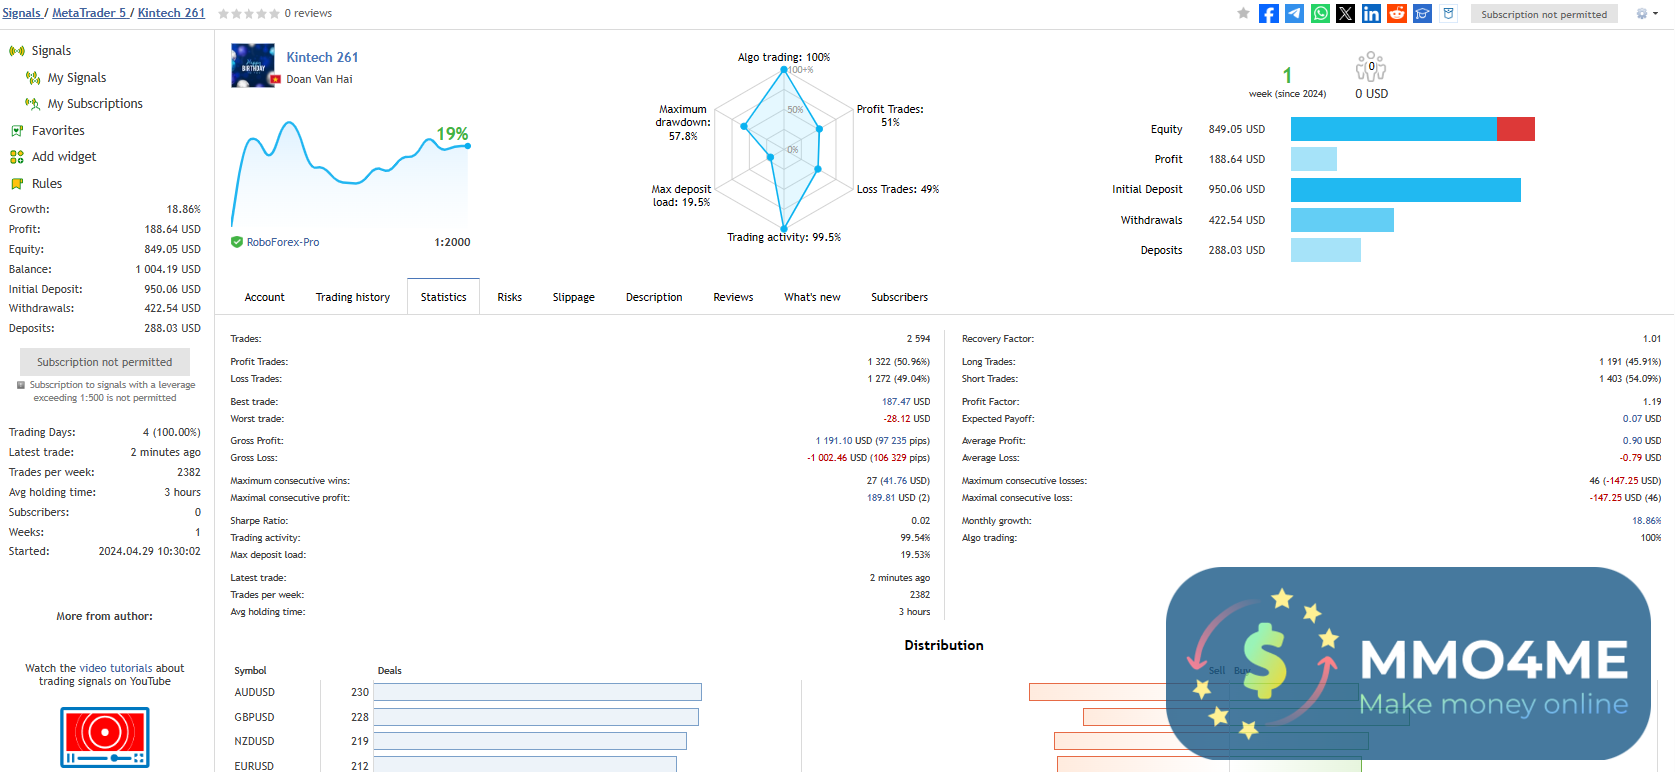Click the 0 reviews text
The width and height of the screenshot is (1675, 772).
pos(308,13)
